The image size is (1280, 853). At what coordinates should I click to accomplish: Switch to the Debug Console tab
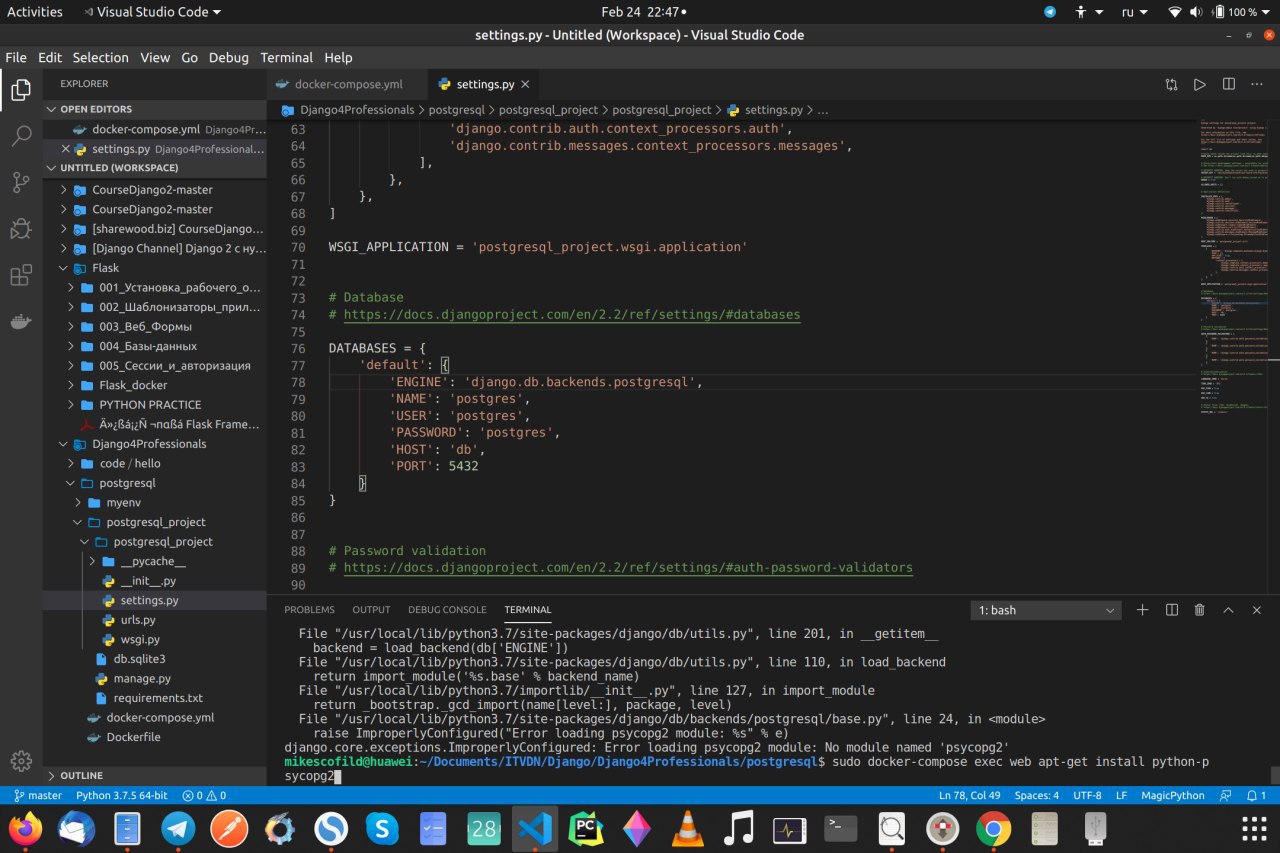point(447,610)
